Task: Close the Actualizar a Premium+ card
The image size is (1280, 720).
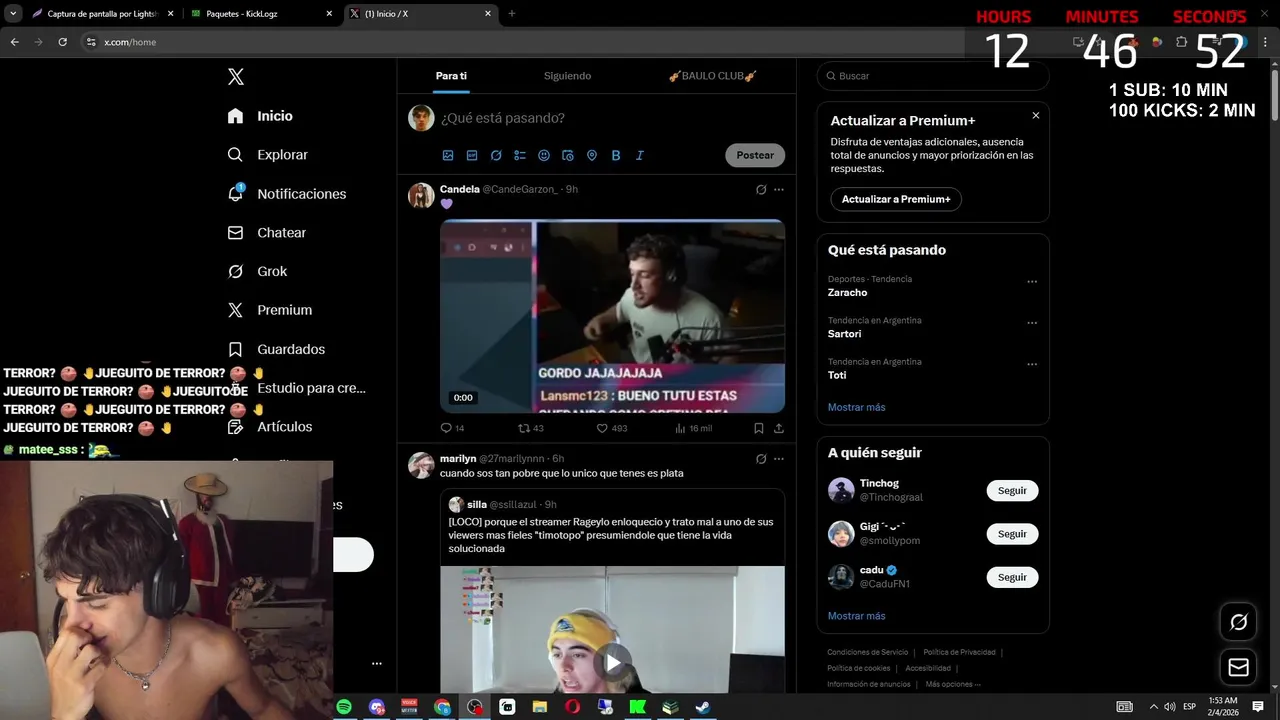Action: tap(1035, 116)
